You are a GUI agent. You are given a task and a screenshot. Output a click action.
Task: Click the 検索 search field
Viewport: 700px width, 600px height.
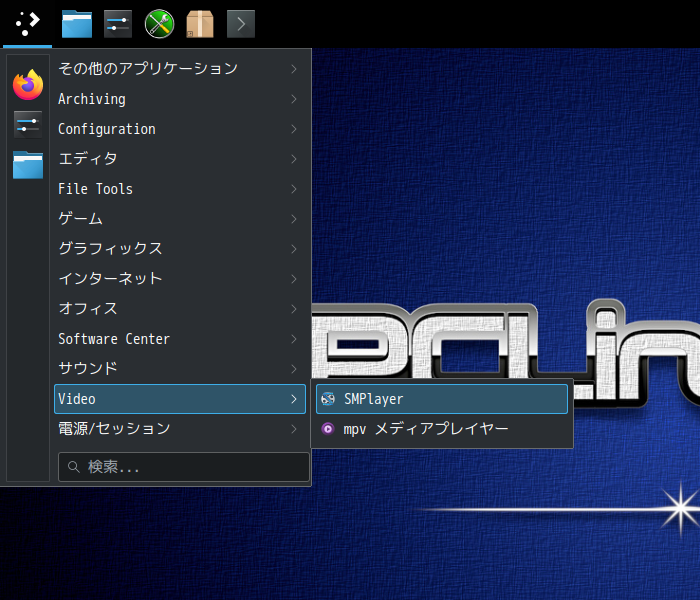(183, 467)
